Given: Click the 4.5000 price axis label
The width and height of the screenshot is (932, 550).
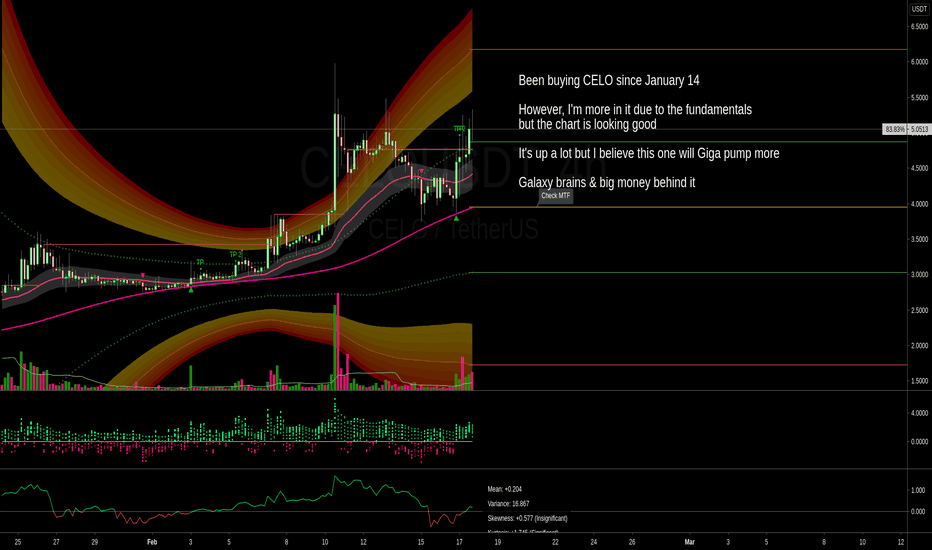Looking at the screenshot, I should coord(920,168).
